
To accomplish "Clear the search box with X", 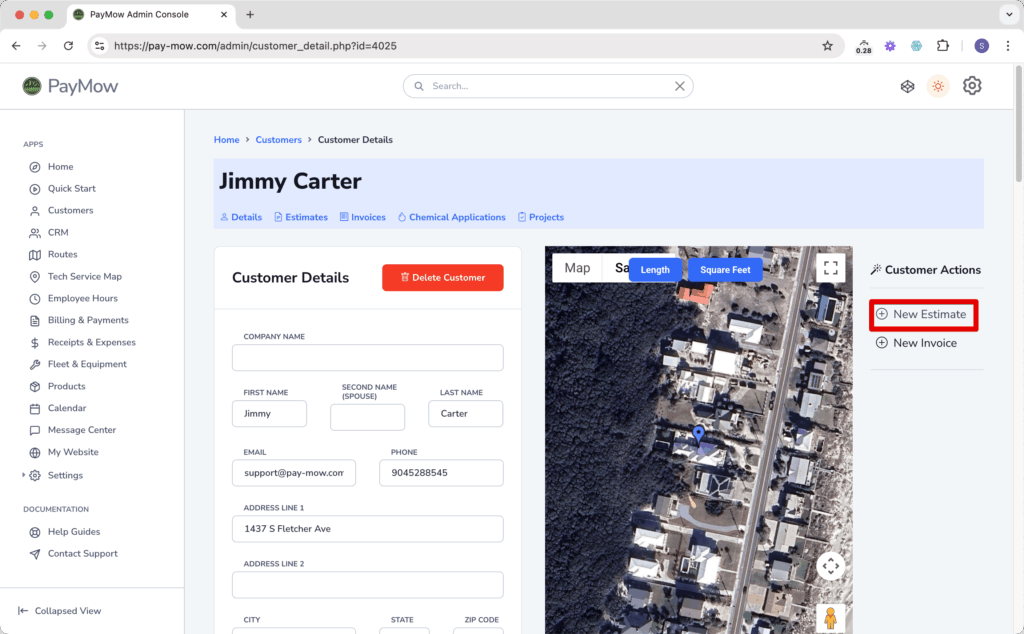I will point(680,86).
